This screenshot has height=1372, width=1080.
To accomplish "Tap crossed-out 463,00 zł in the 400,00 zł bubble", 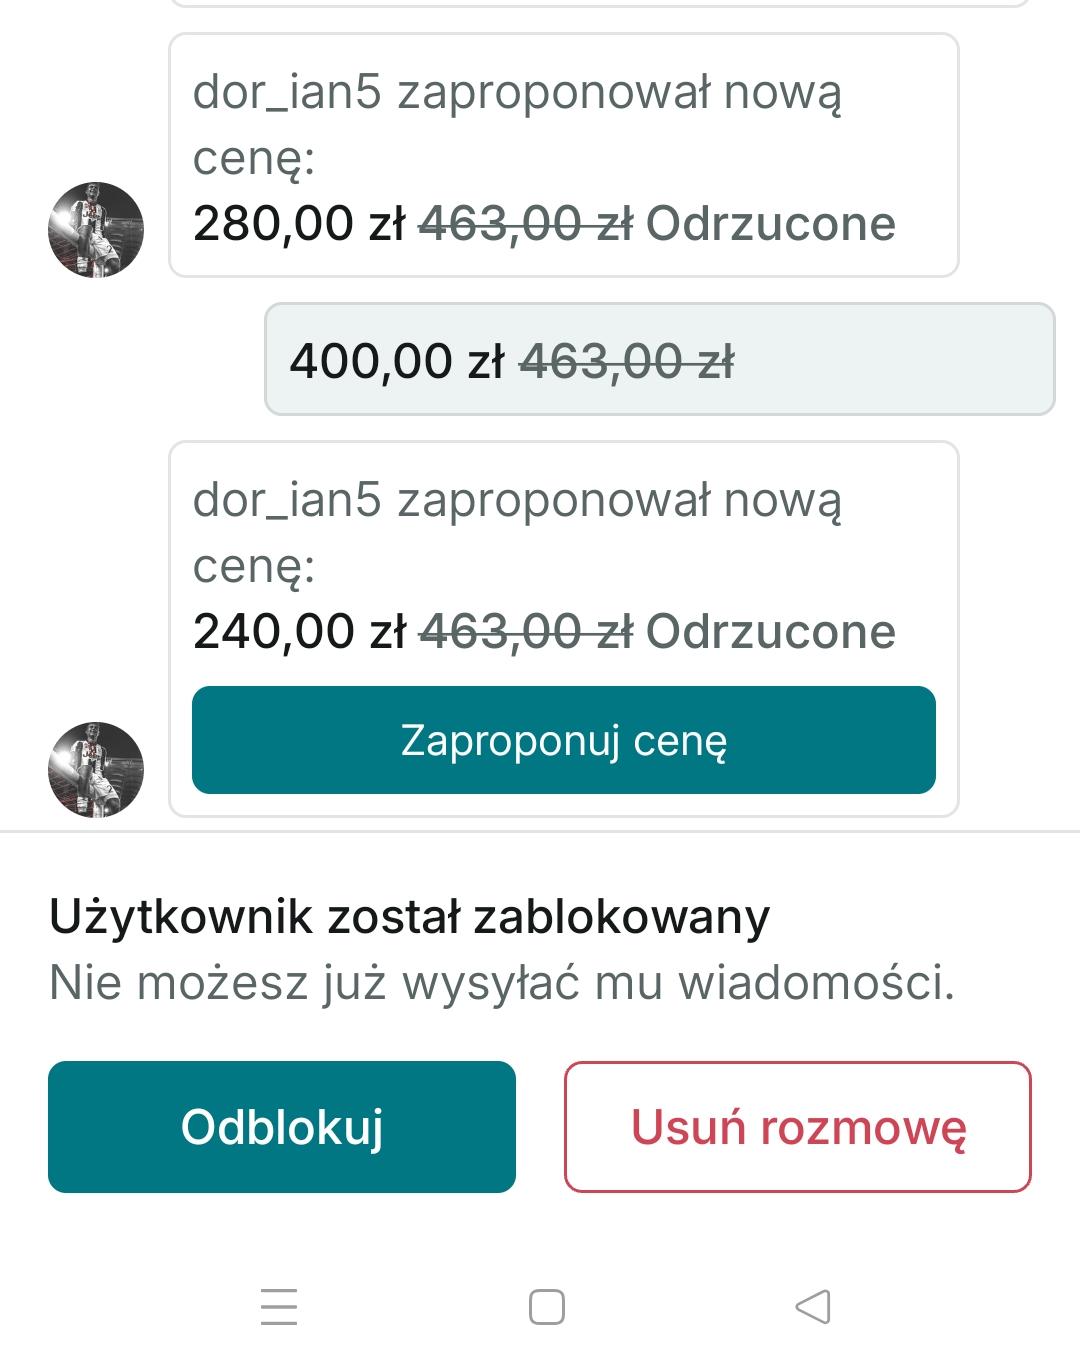I will [627, 360].
